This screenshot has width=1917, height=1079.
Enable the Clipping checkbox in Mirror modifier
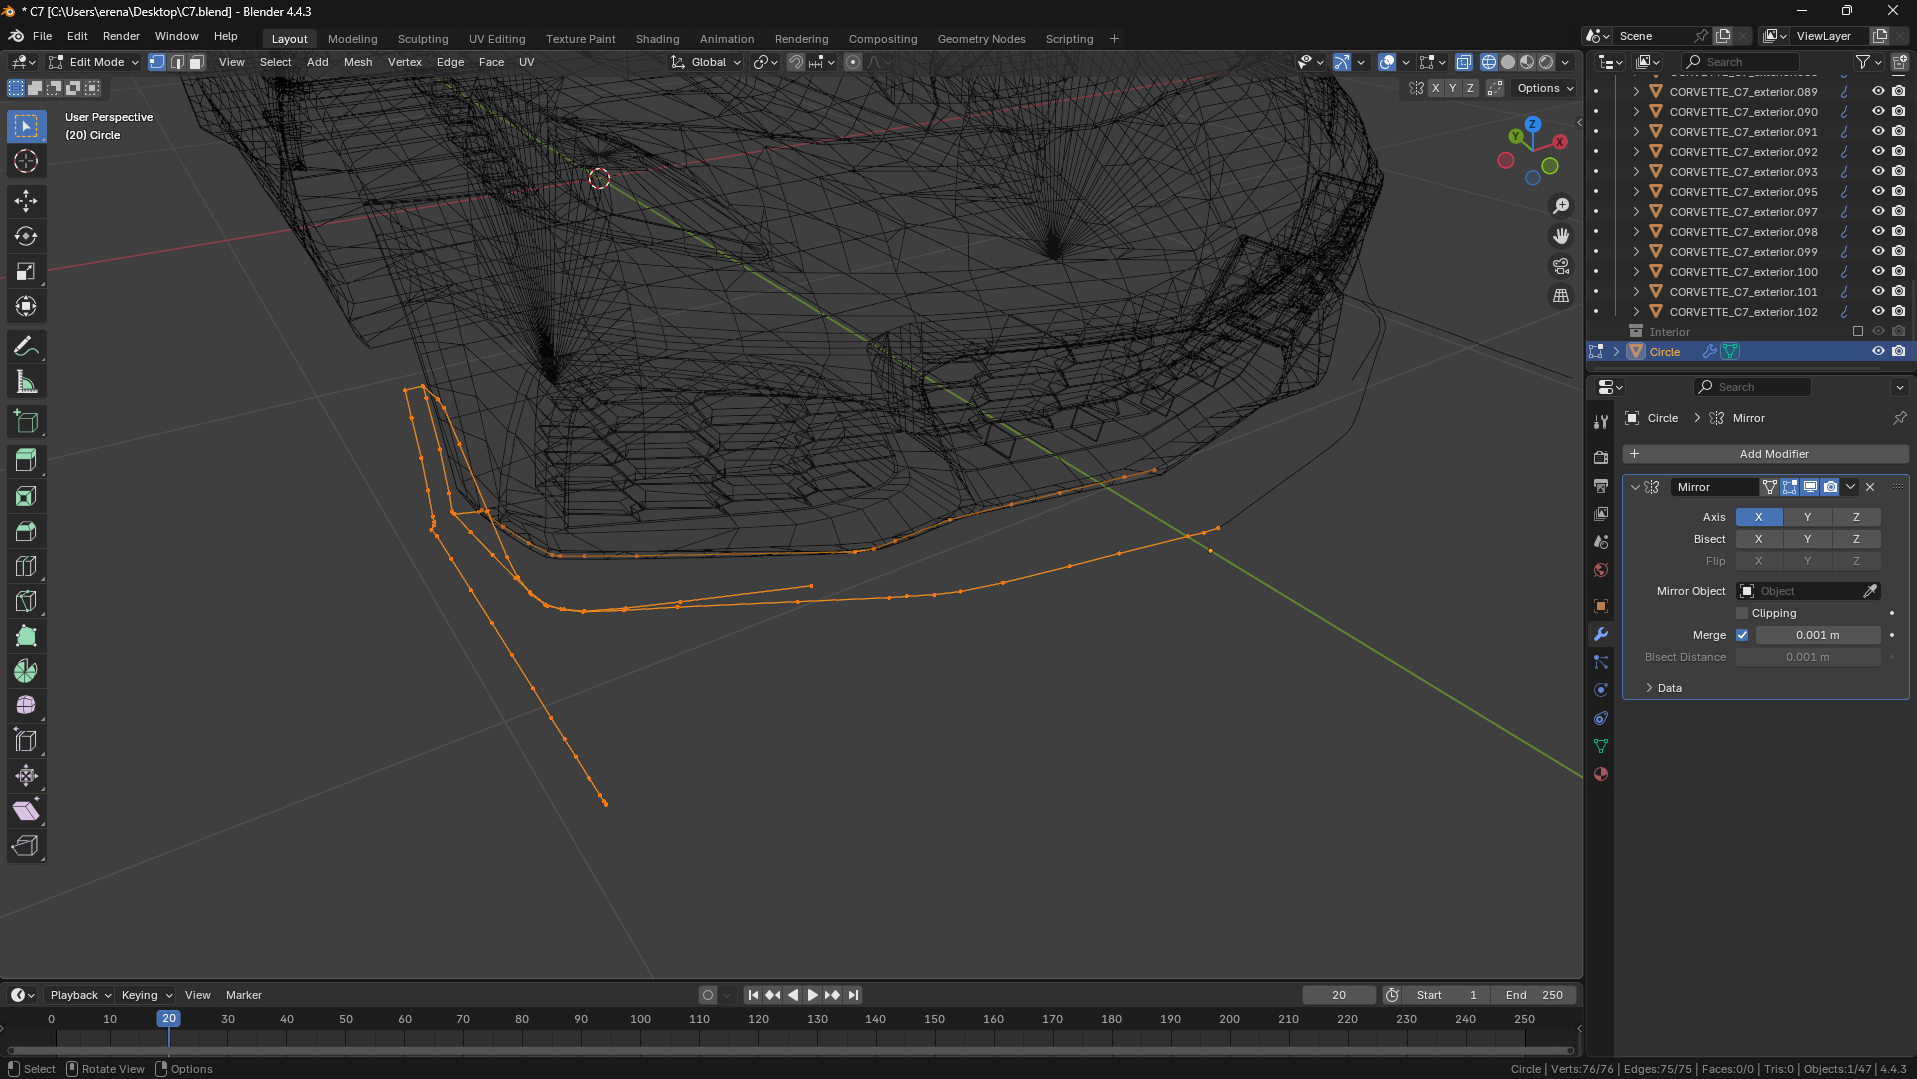coord(1742,613)
